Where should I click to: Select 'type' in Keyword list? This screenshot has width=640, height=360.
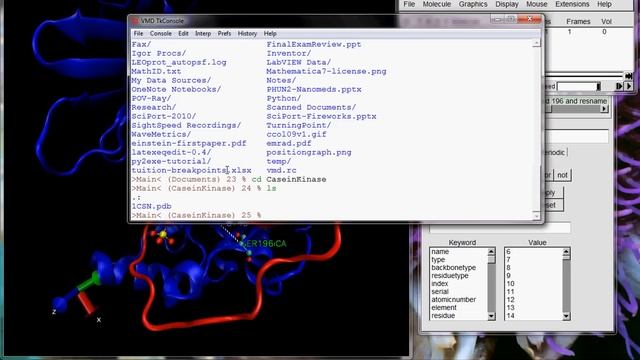coord(438,260)
